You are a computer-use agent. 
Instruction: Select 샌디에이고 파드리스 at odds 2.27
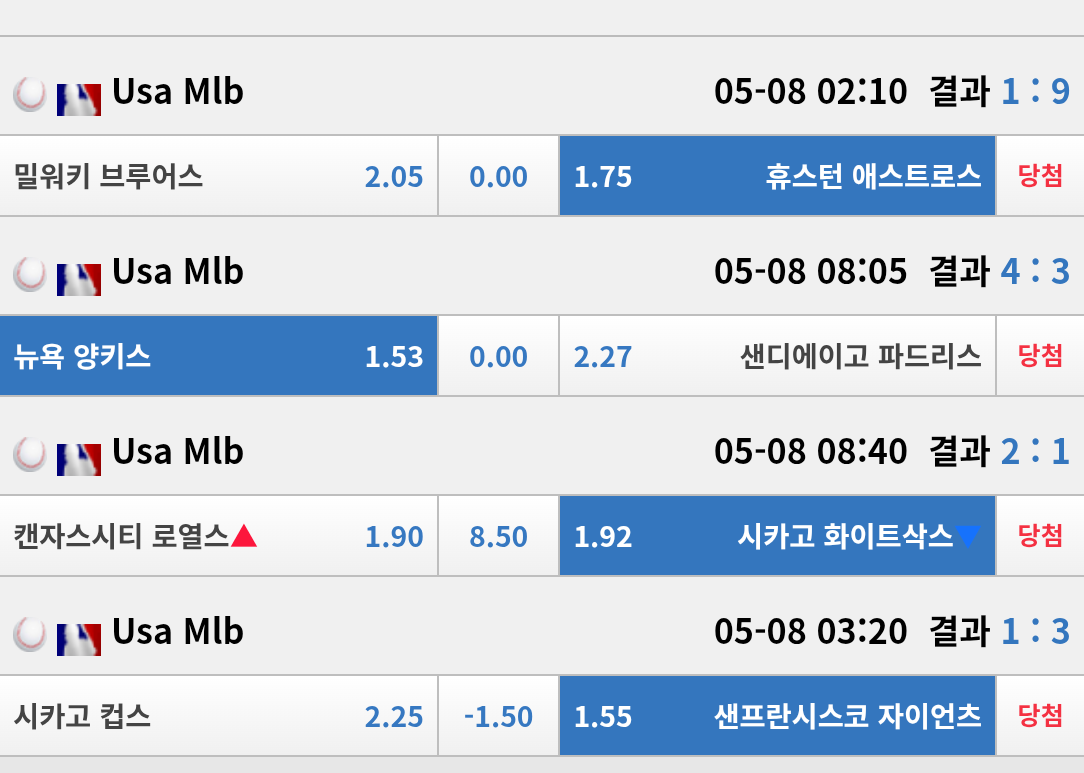point(777,357)
